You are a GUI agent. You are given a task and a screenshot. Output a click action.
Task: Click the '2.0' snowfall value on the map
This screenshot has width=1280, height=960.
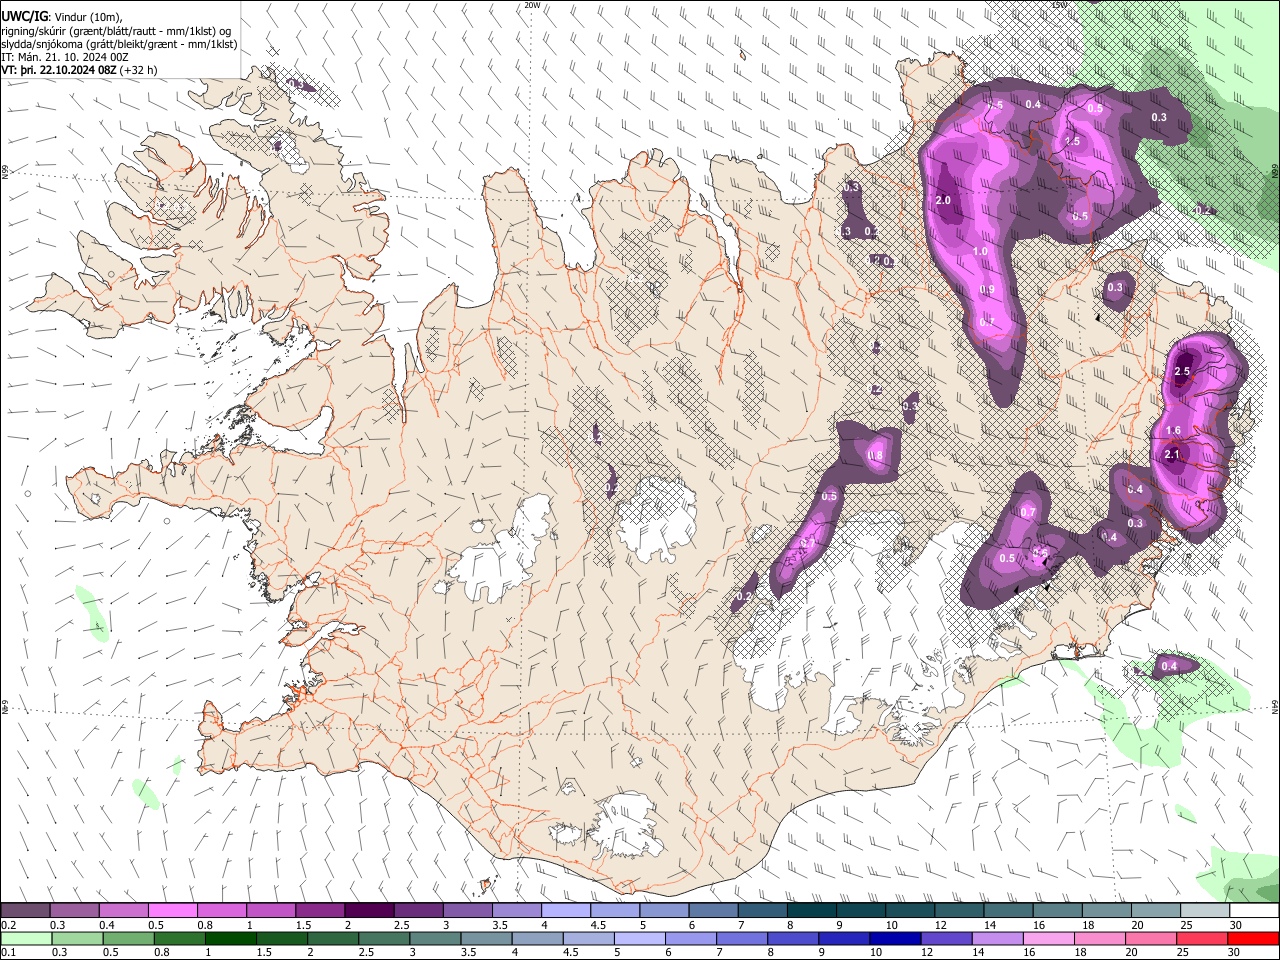(943, 200)
